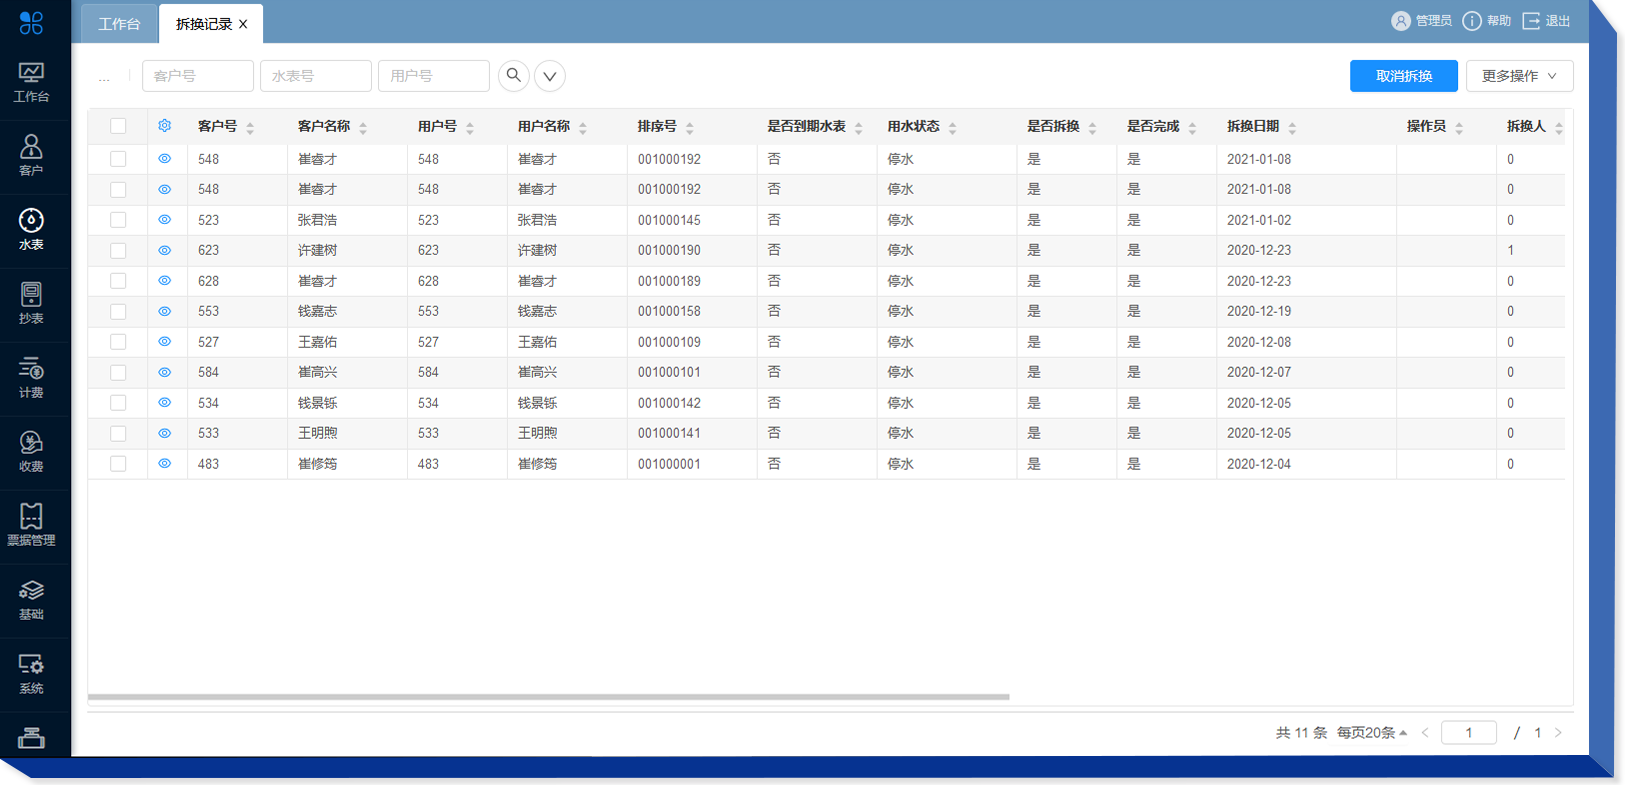Go to the next page arrow
This screenshot has width=1625, height=785.
[x=1558, y=733]
